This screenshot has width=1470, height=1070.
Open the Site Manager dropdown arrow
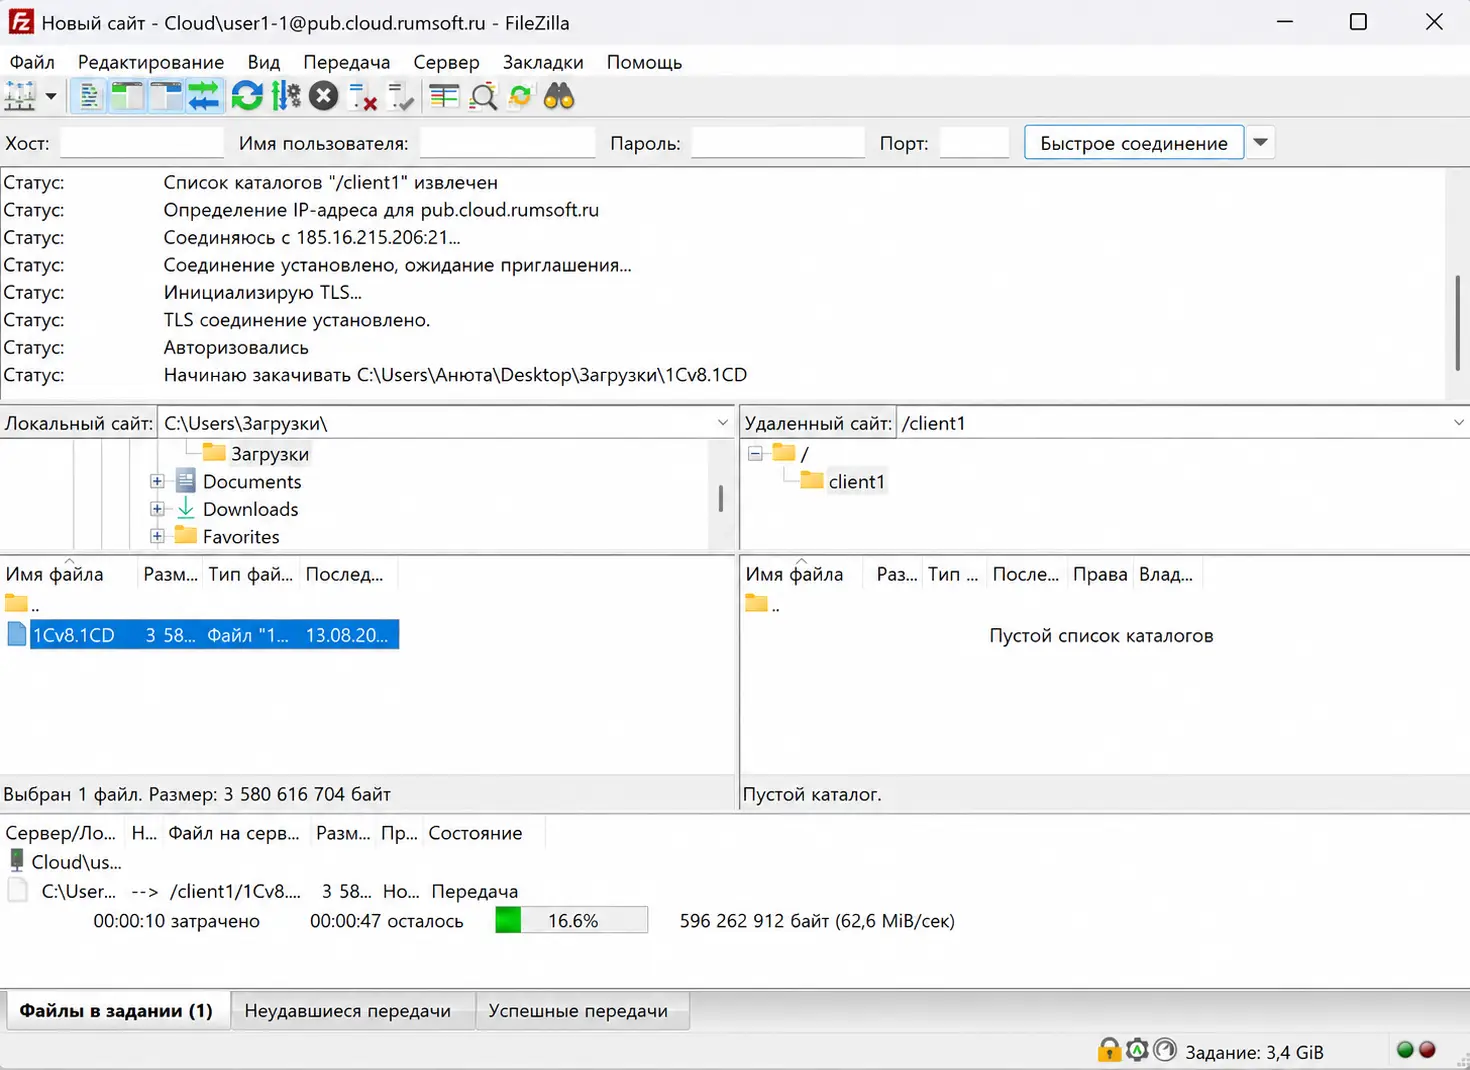50,97
